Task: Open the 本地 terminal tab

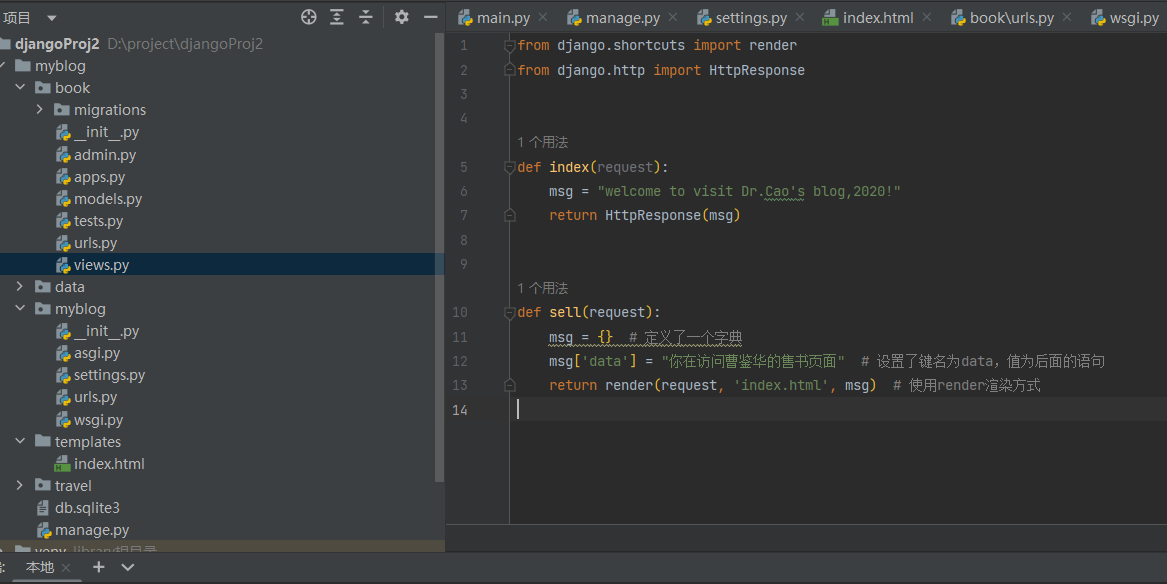Action: click(39, 568)
